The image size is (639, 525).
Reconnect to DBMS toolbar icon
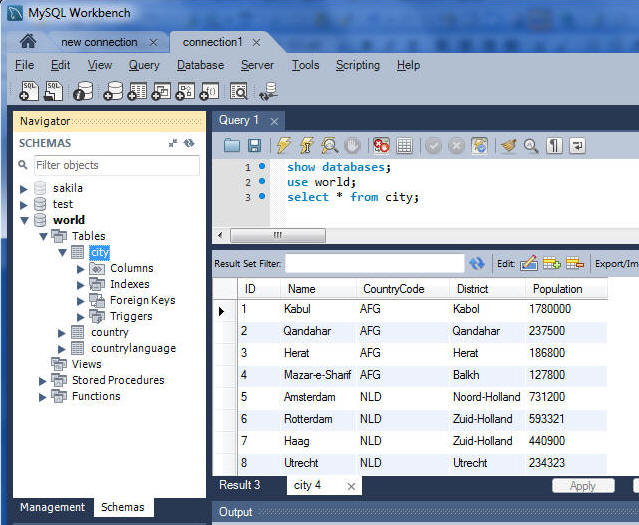tap(269, 91)
